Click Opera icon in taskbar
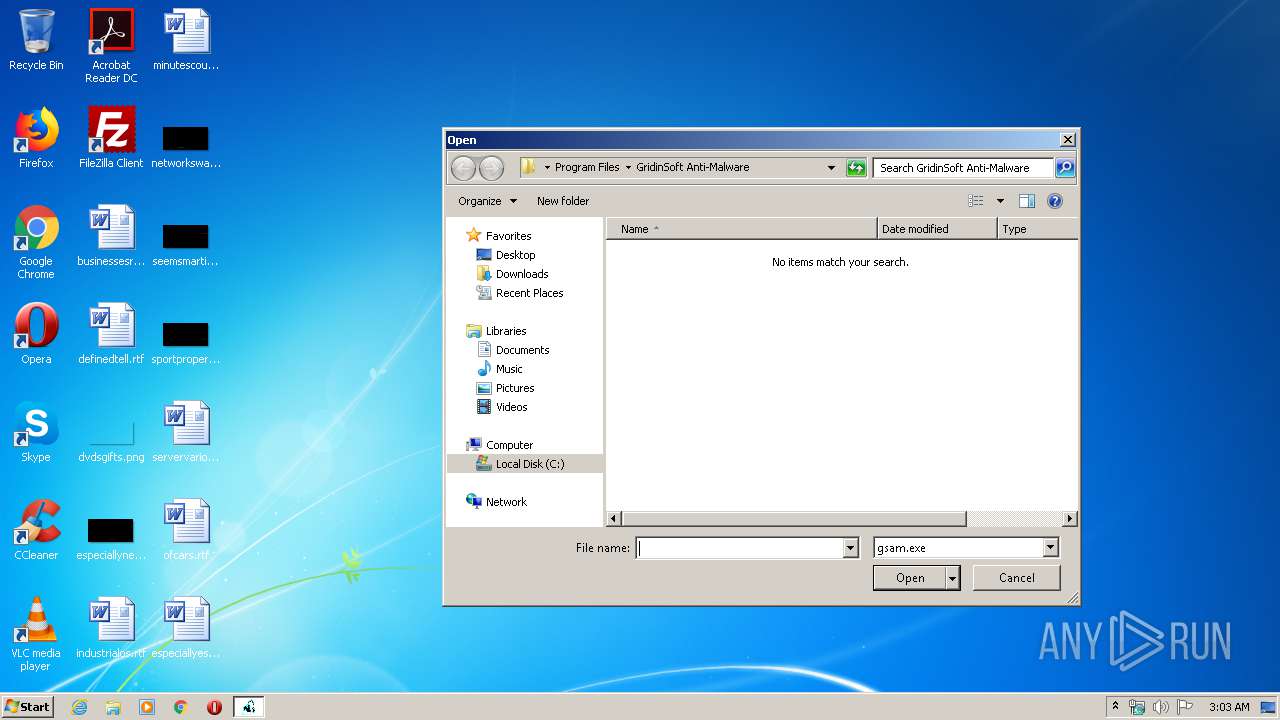 click(x=214, y=707)
